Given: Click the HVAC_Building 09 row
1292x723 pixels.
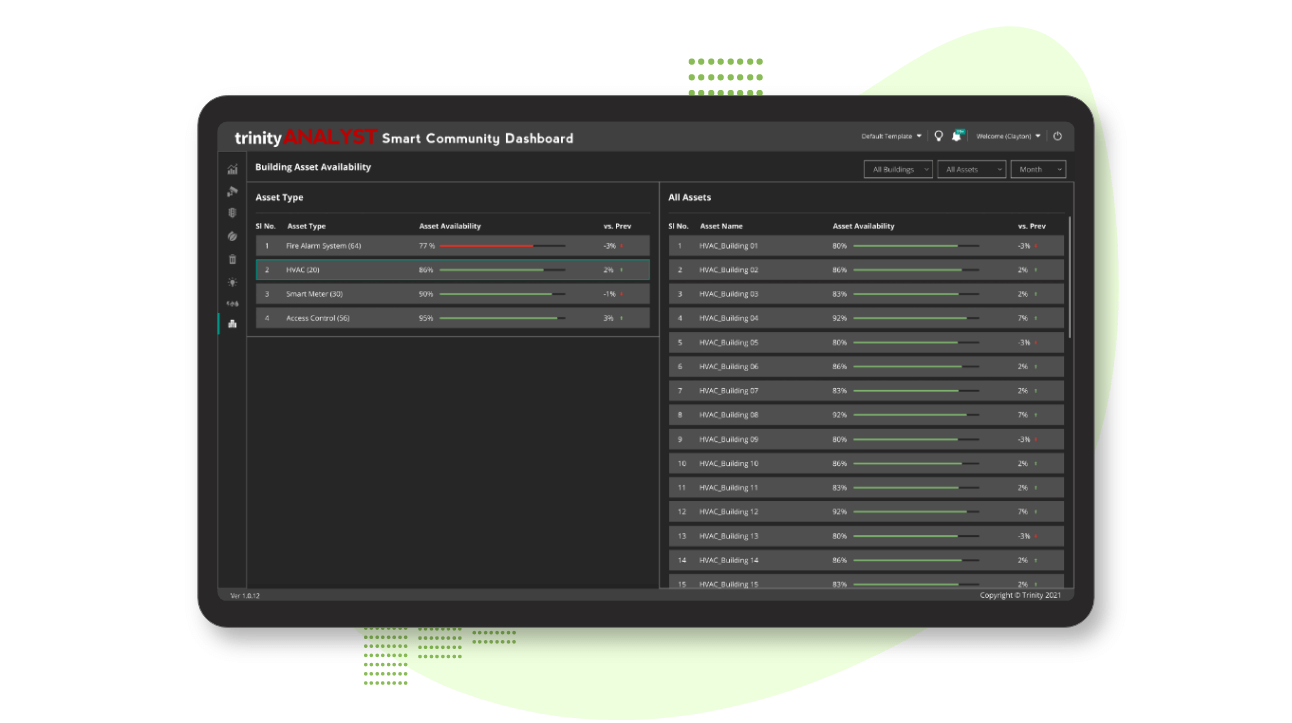Looking at the screenshot, I should pyautogui.click(x=866, y=439).
